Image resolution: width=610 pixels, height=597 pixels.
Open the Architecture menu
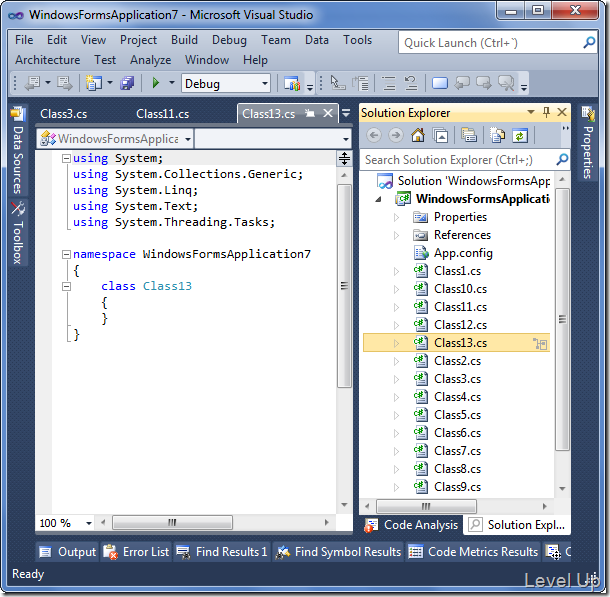pos(48,60)
